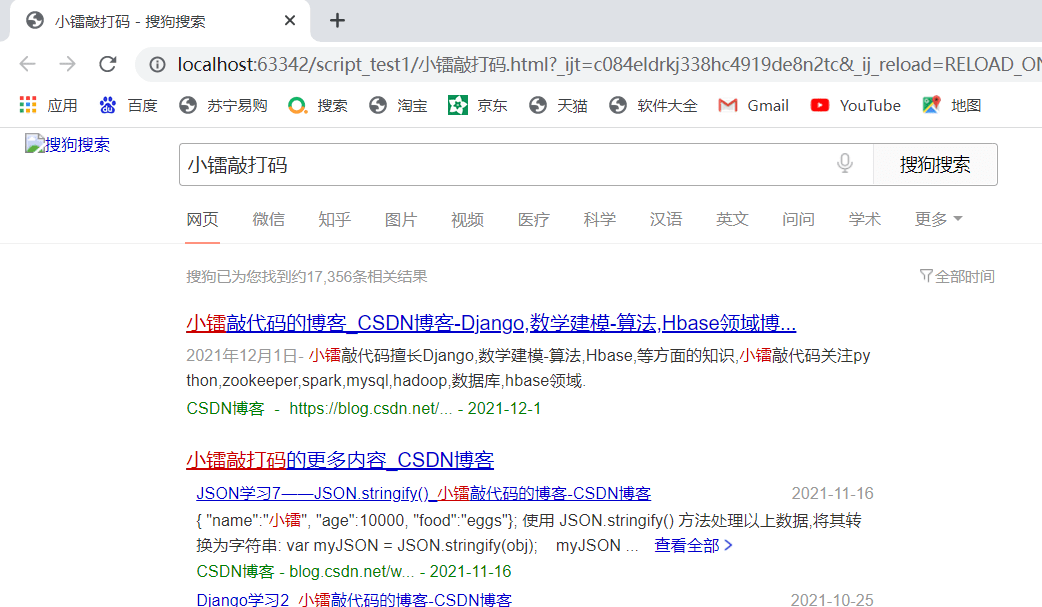Image resolution: width=1042 pixels, height=607 pixels.
Task: Select the 网页 tab
Action: (202, 219)
